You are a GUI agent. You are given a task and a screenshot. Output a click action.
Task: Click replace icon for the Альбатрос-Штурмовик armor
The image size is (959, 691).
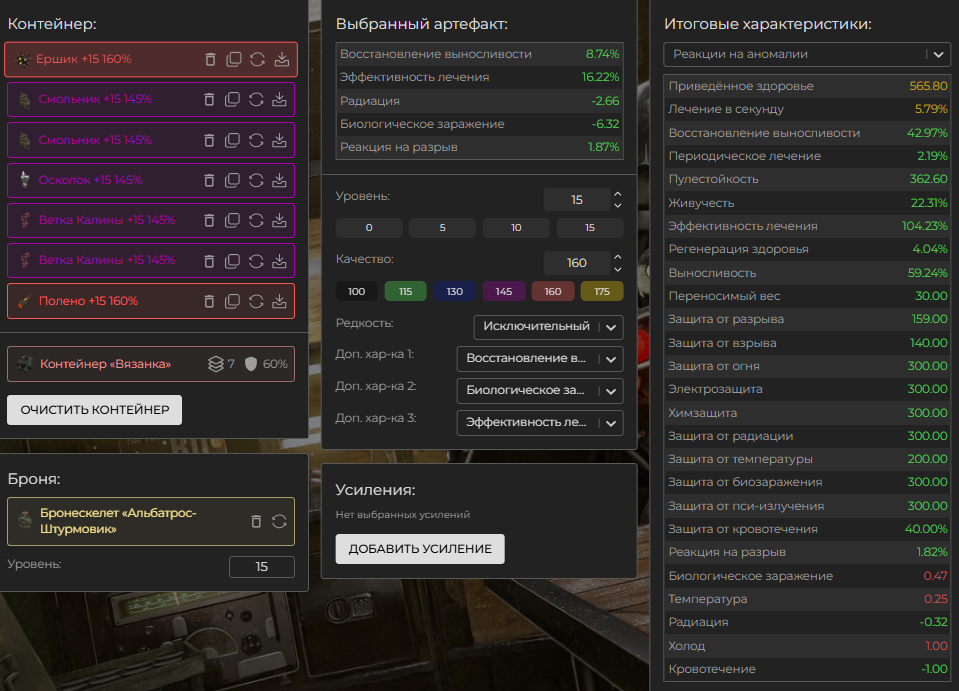[279, 521]
